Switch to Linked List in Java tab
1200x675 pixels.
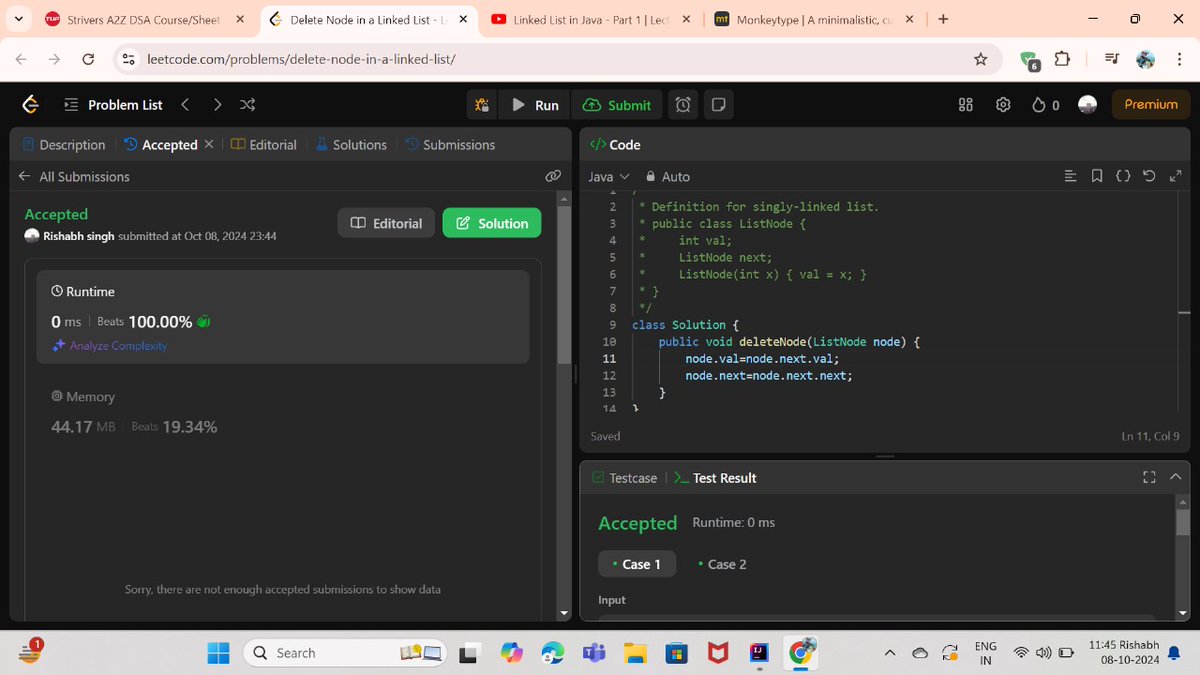pos(592,19)
